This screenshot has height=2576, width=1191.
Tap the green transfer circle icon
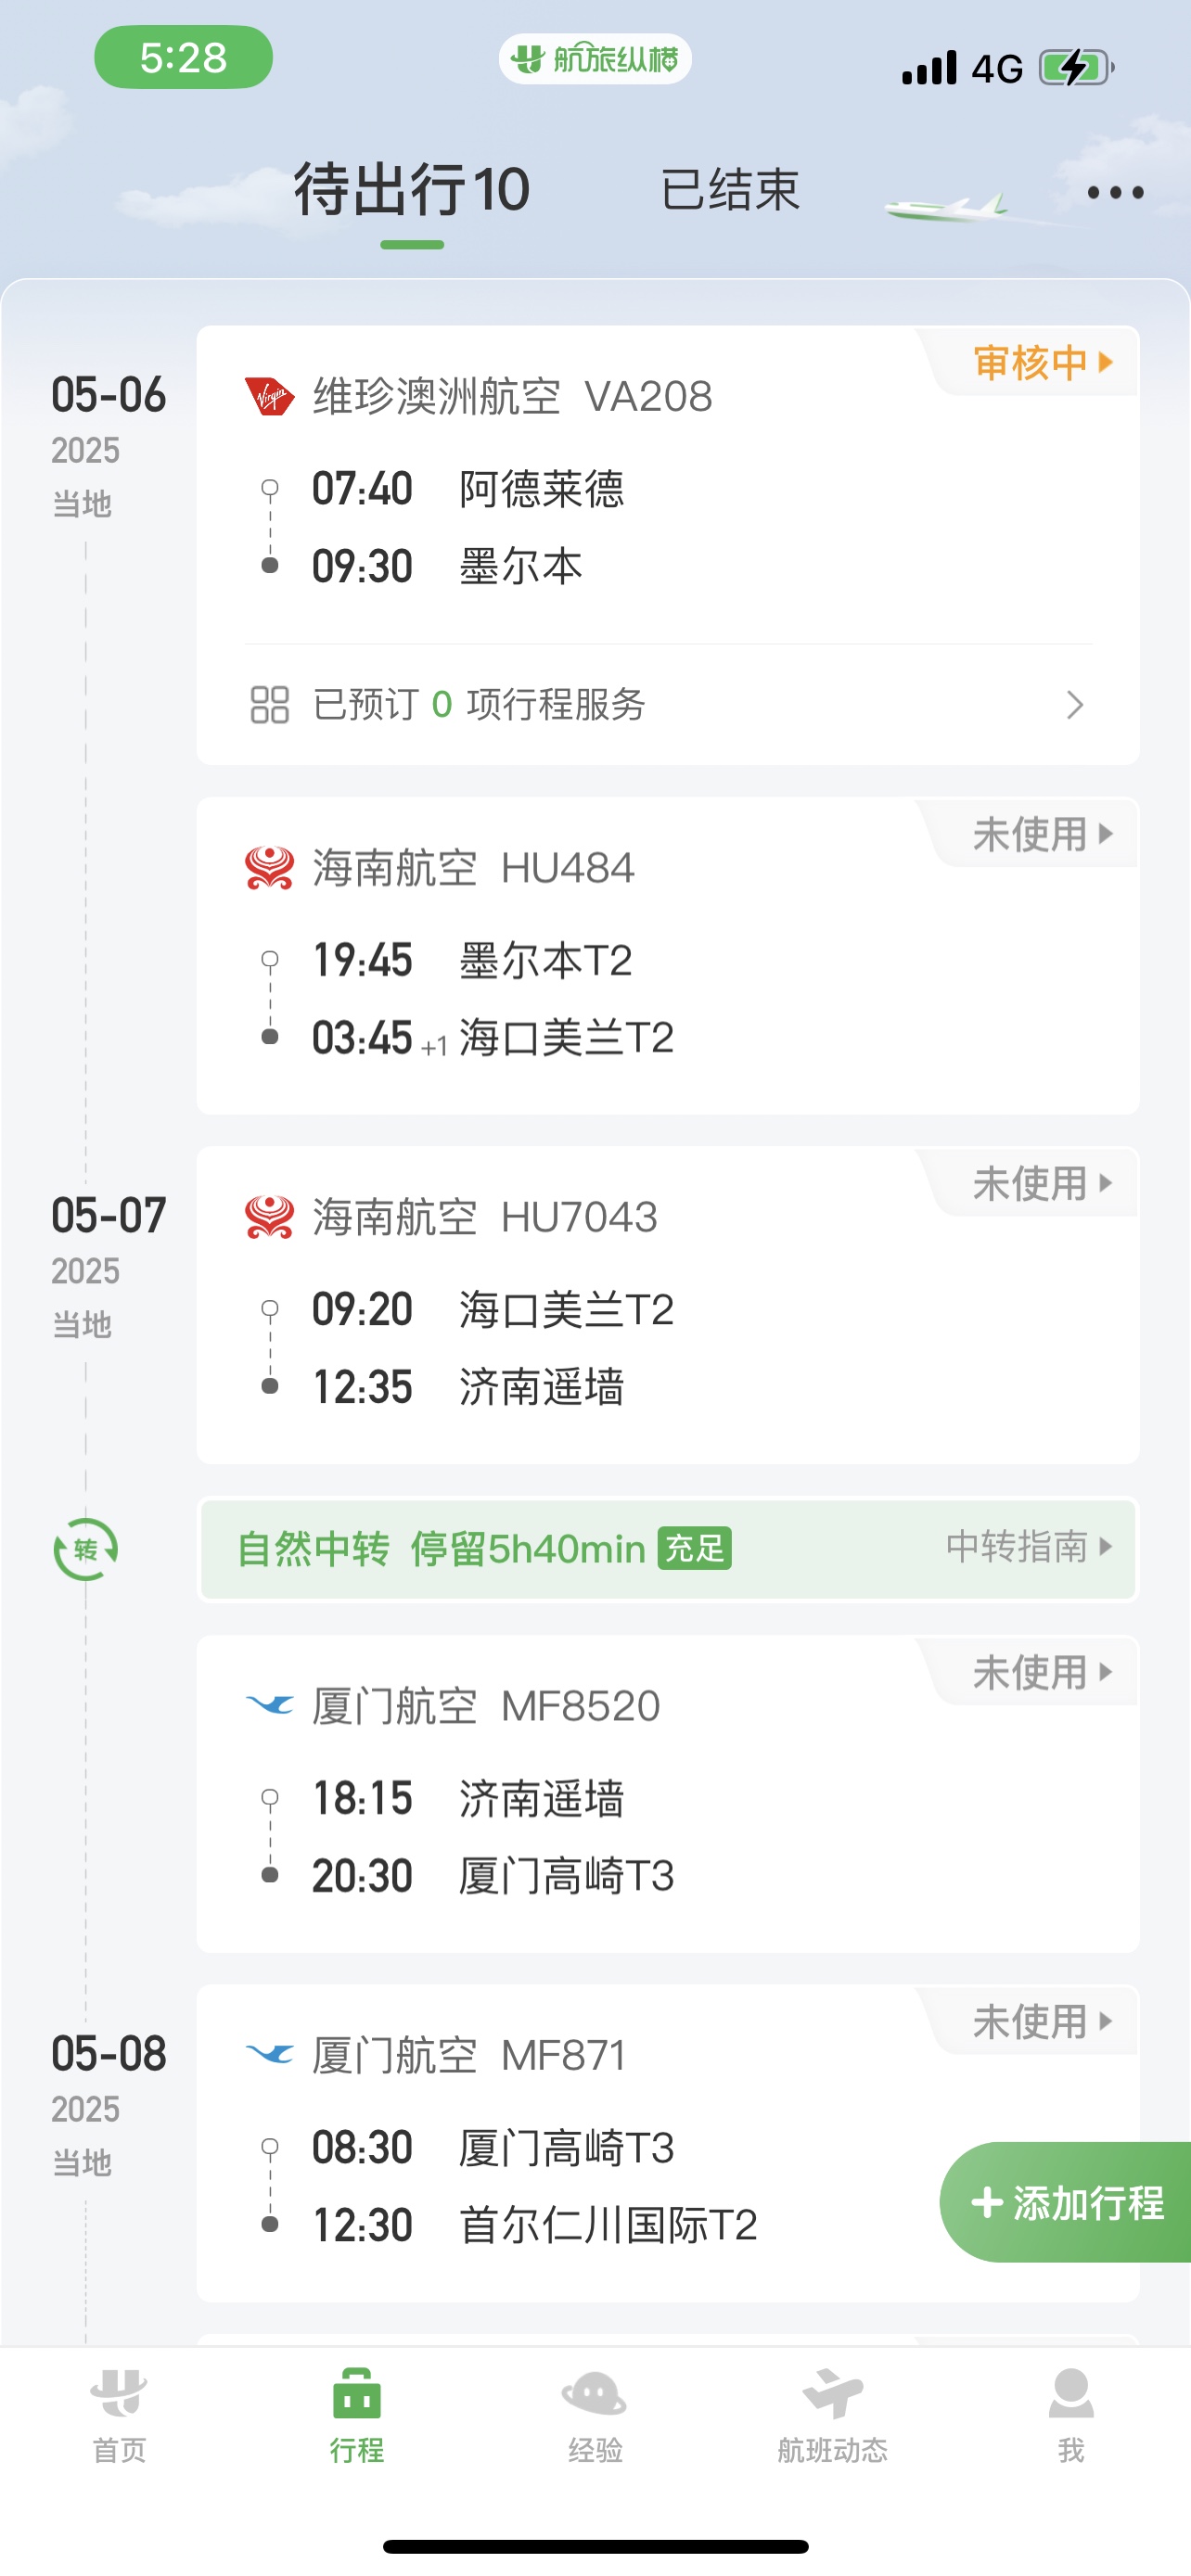pos(86,1549)
